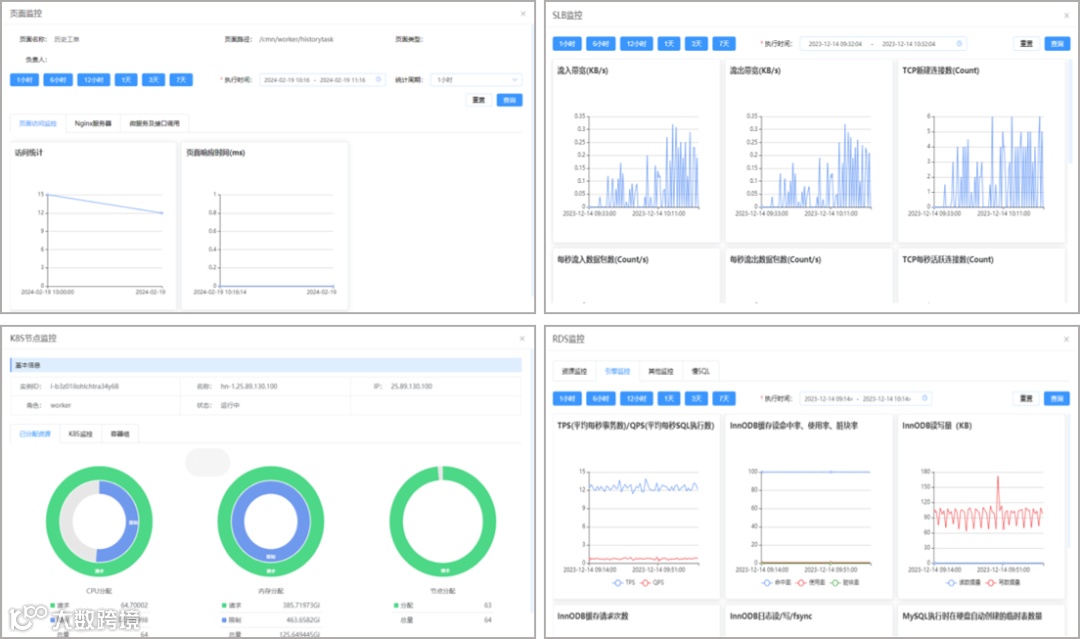1080x639 pixels.
Task: Click the 内存分配 donut chart
Action: [x=271, y=521]
